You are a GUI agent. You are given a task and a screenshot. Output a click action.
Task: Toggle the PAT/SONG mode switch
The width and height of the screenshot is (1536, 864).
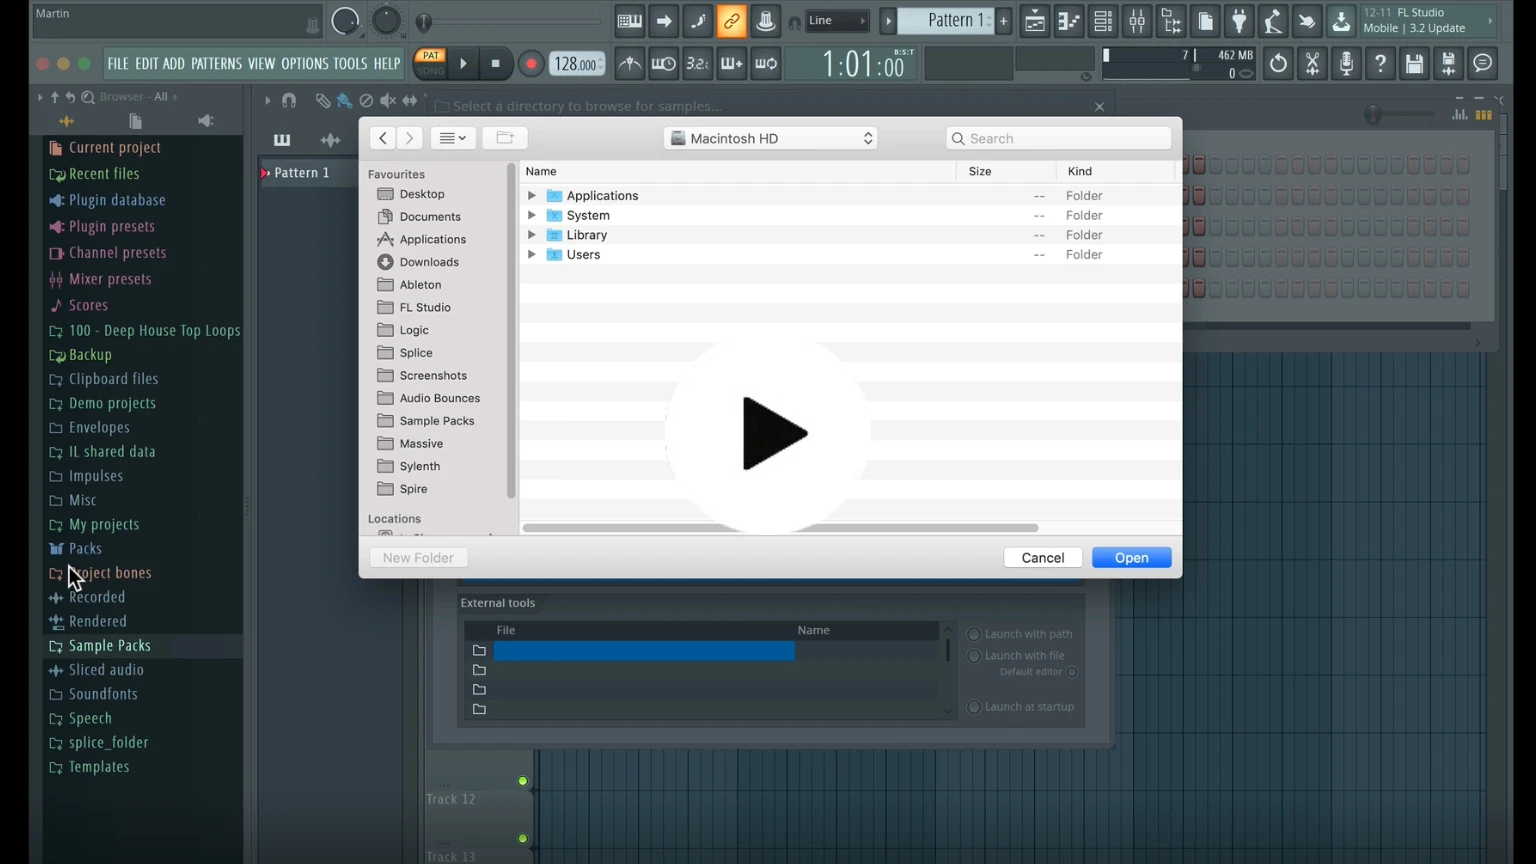430,63
